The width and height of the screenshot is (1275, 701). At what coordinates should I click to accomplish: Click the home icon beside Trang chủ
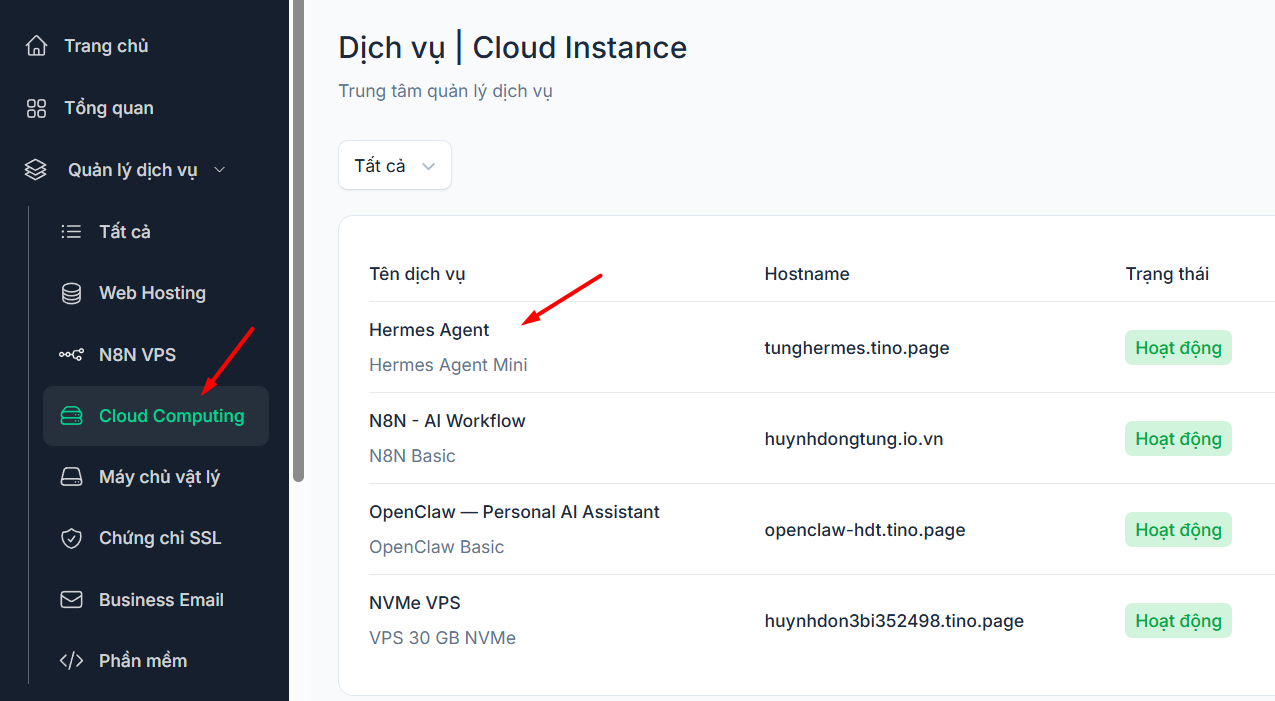point(36,46)
